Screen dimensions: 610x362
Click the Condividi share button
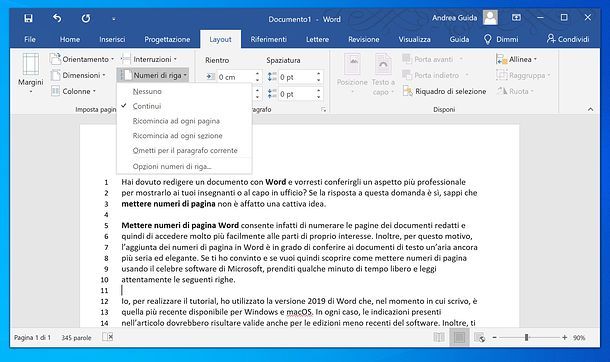point(568,39)
